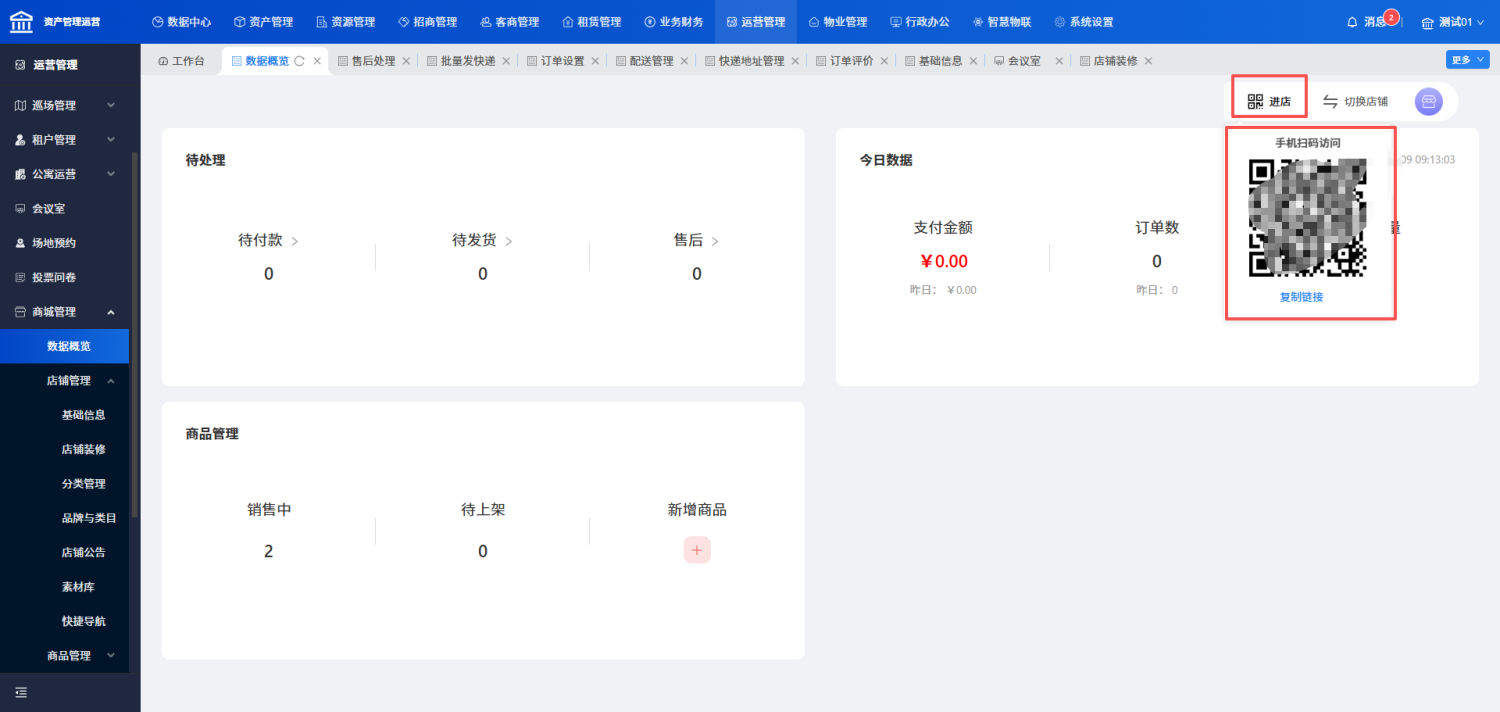Click the purple store avatar icon
Image resolution: width=1500 pixels, height=712 pixels.
(1429, 101)
